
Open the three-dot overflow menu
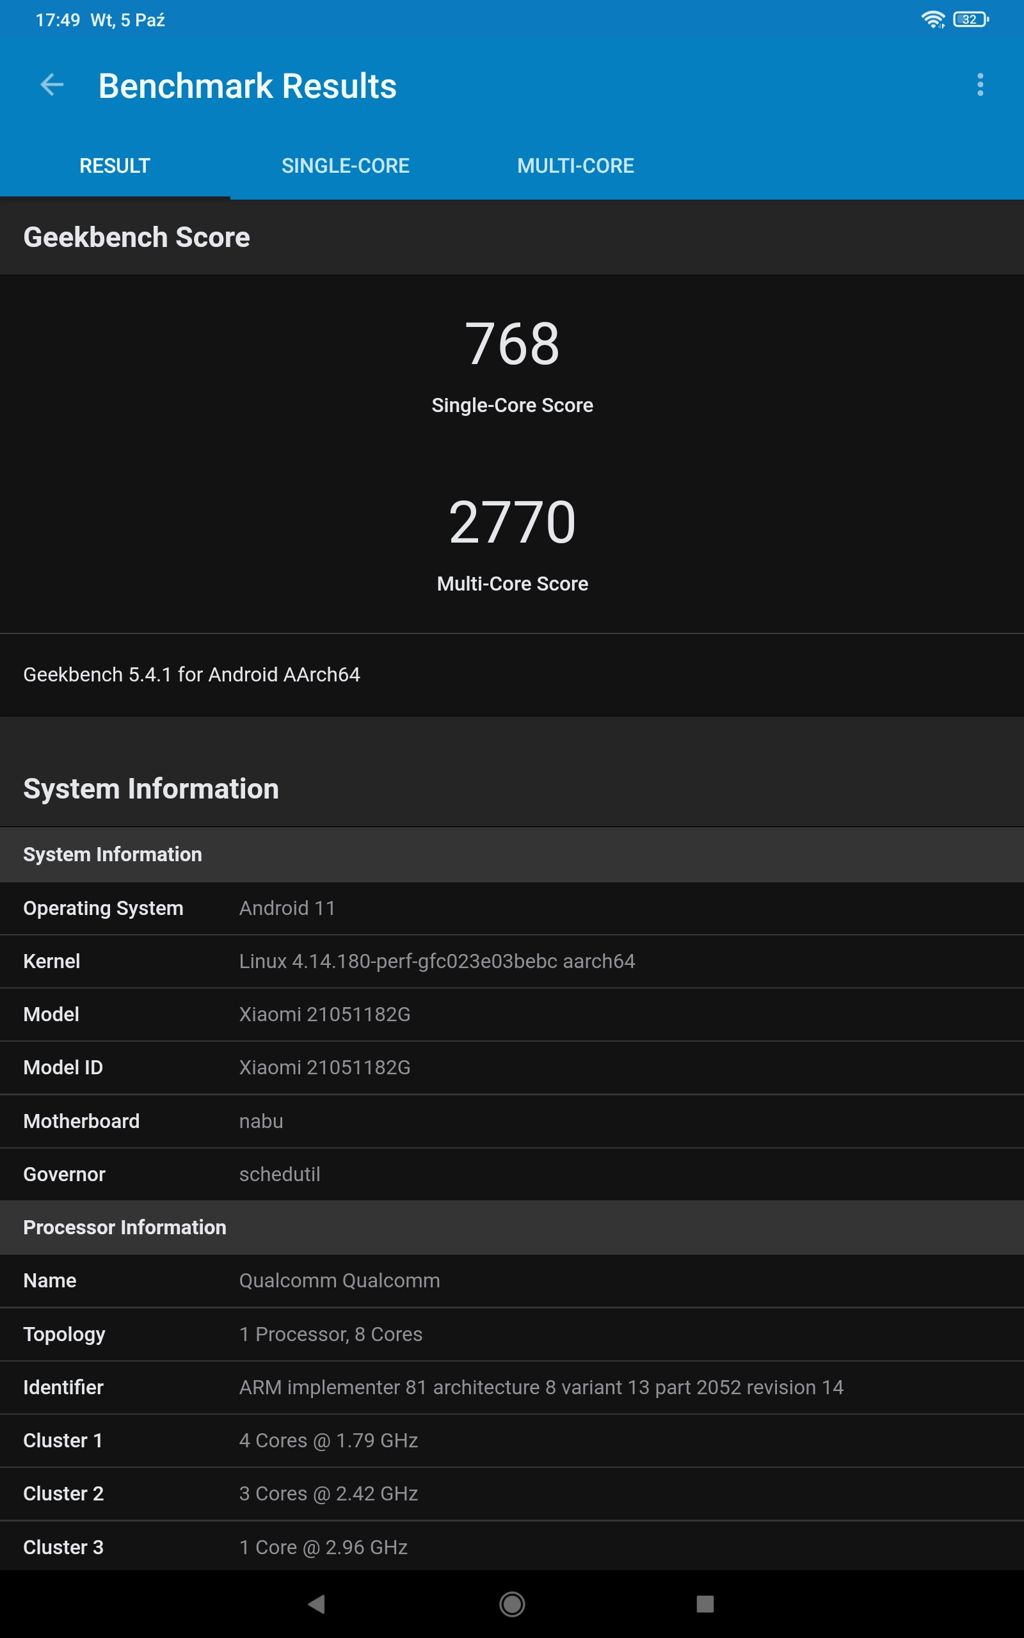pyautogui.click(x=980, y=86)
